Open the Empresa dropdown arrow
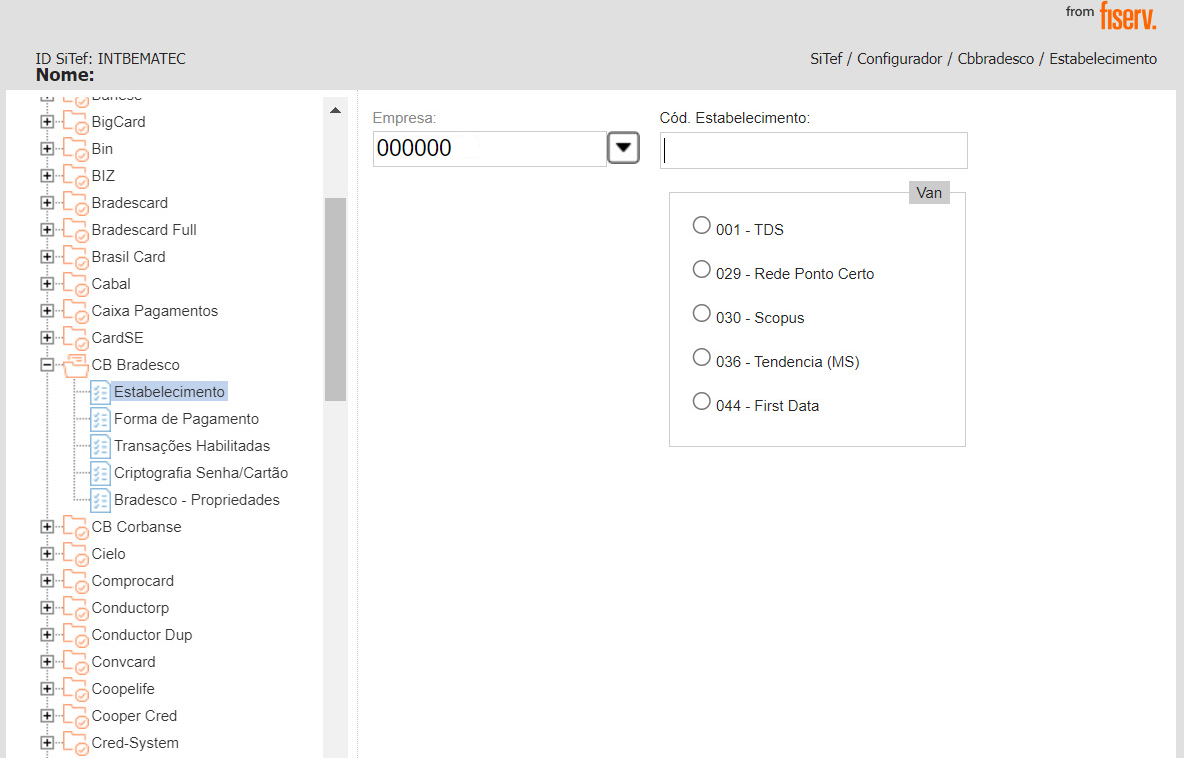Screen dimensions: 1184x758 (x=624, y=147)
